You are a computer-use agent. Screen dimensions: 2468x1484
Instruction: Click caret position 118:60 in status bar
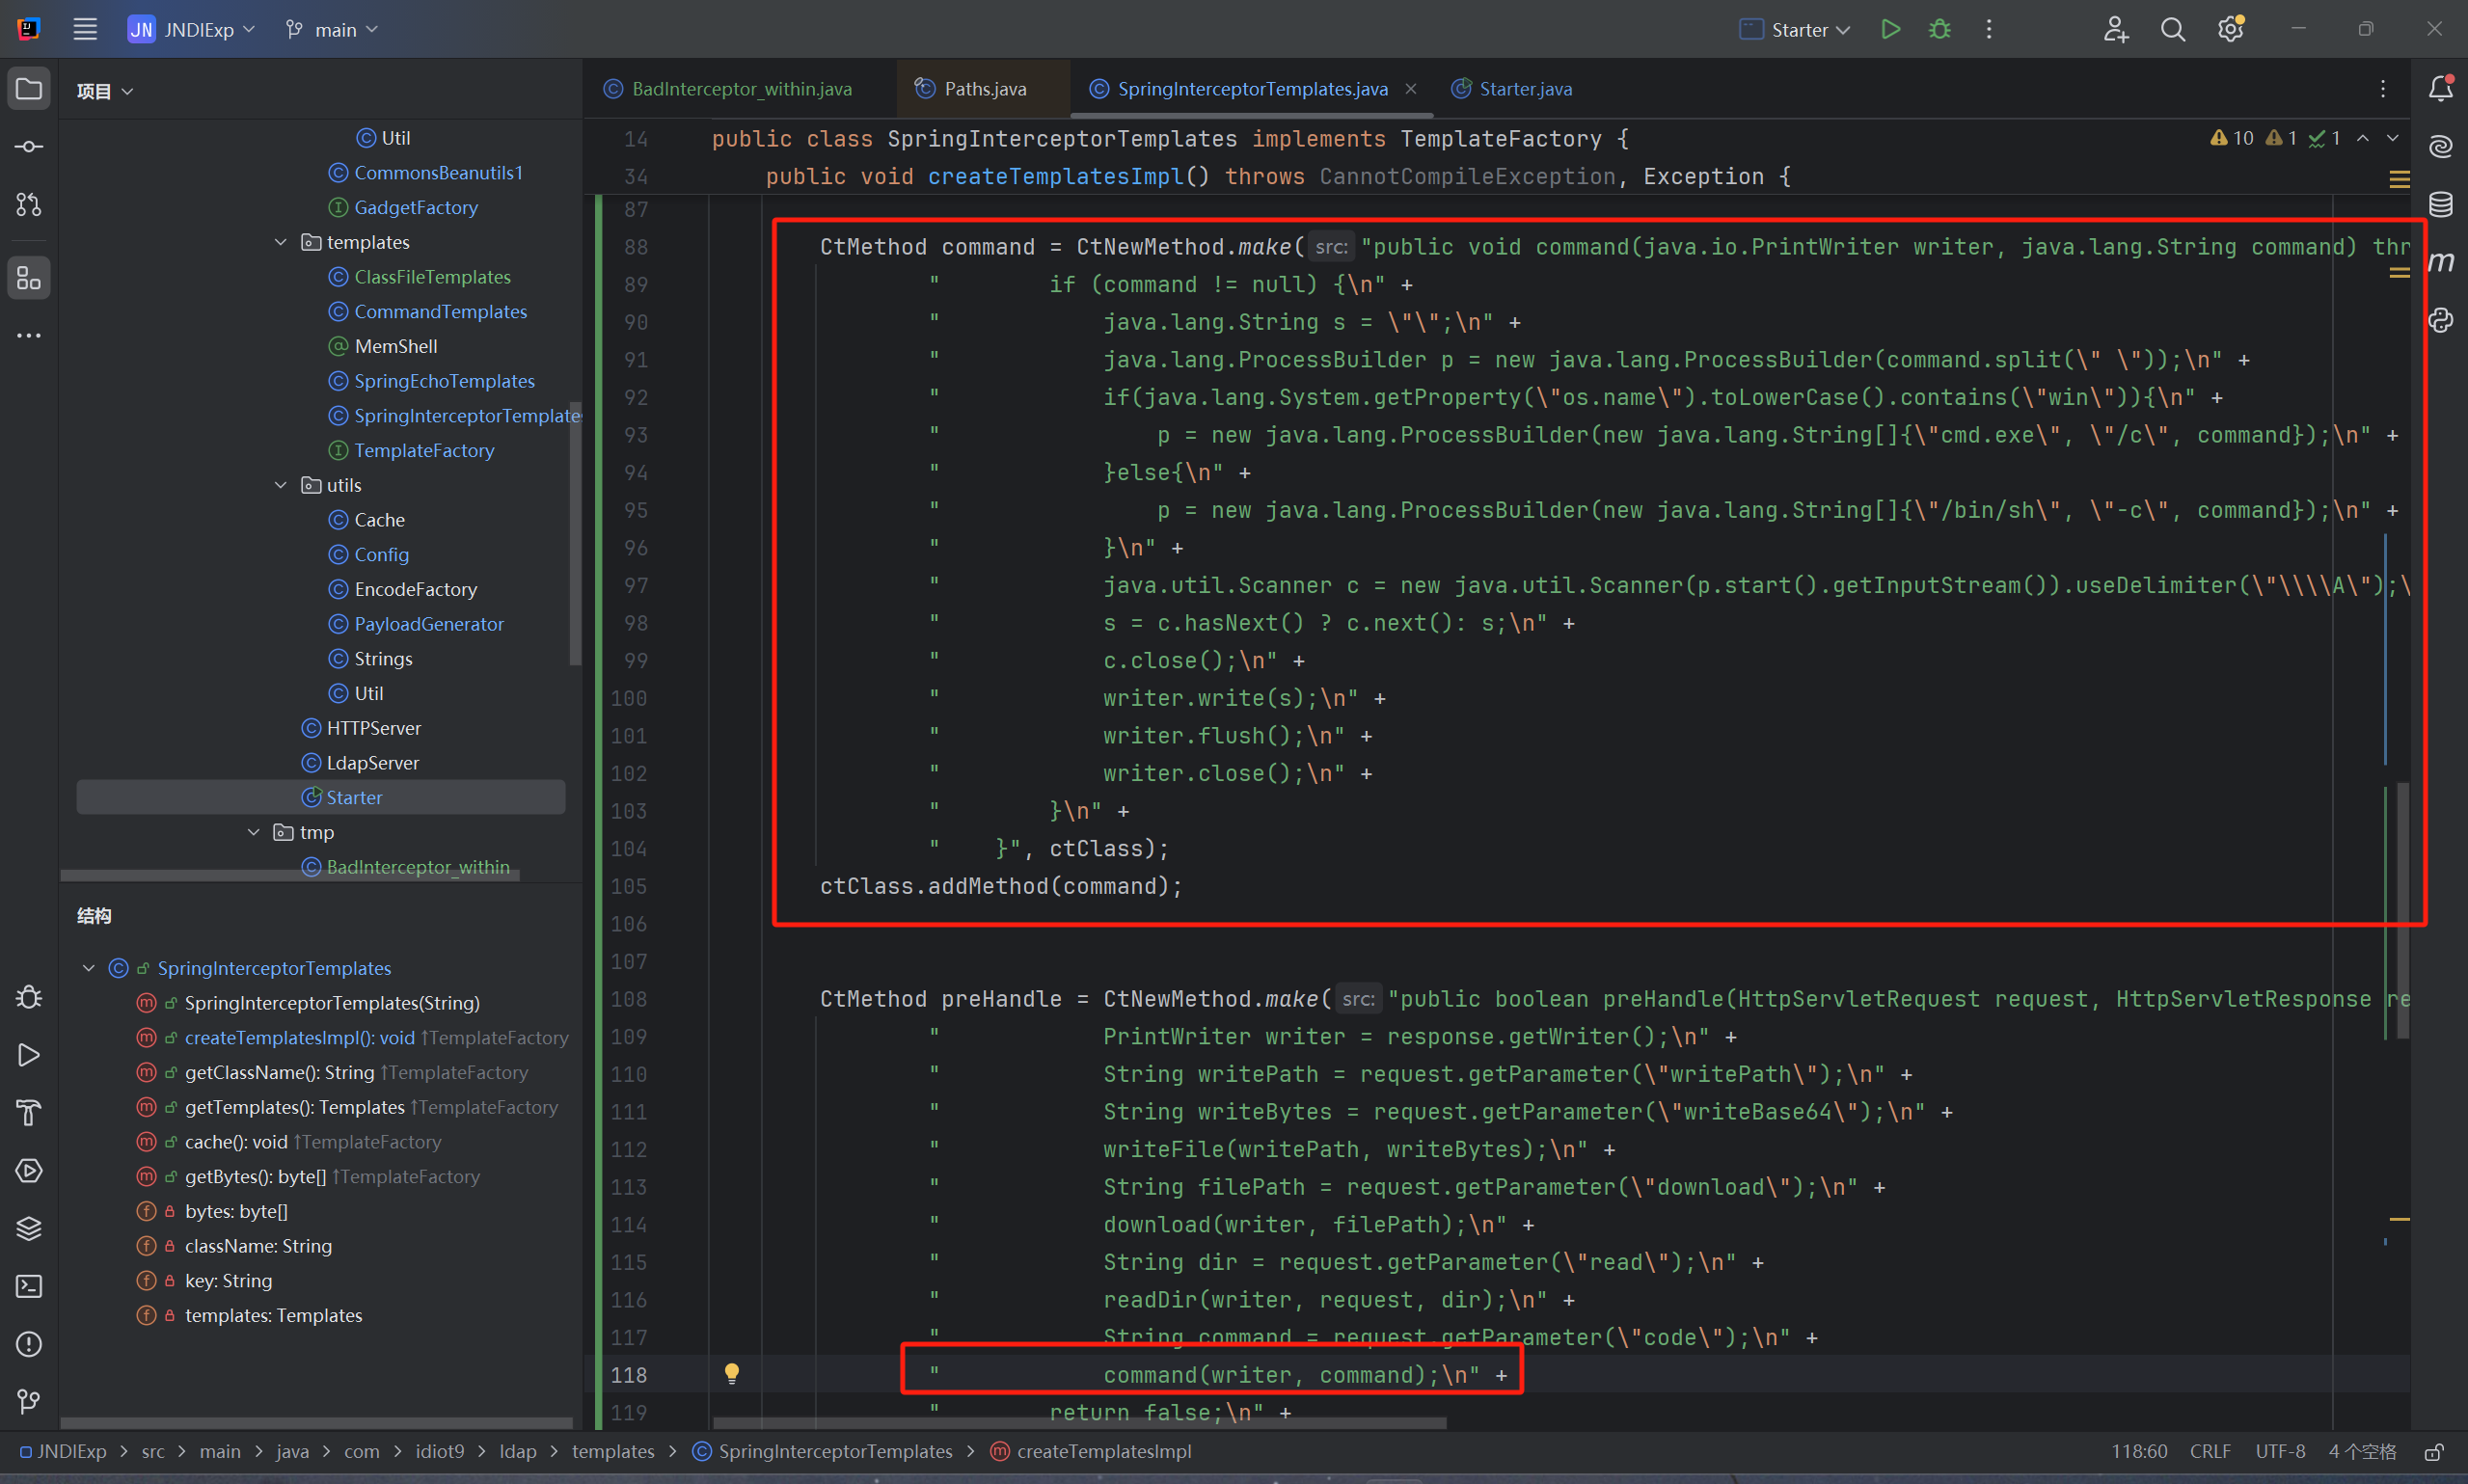click(x=2139, y=1451)
